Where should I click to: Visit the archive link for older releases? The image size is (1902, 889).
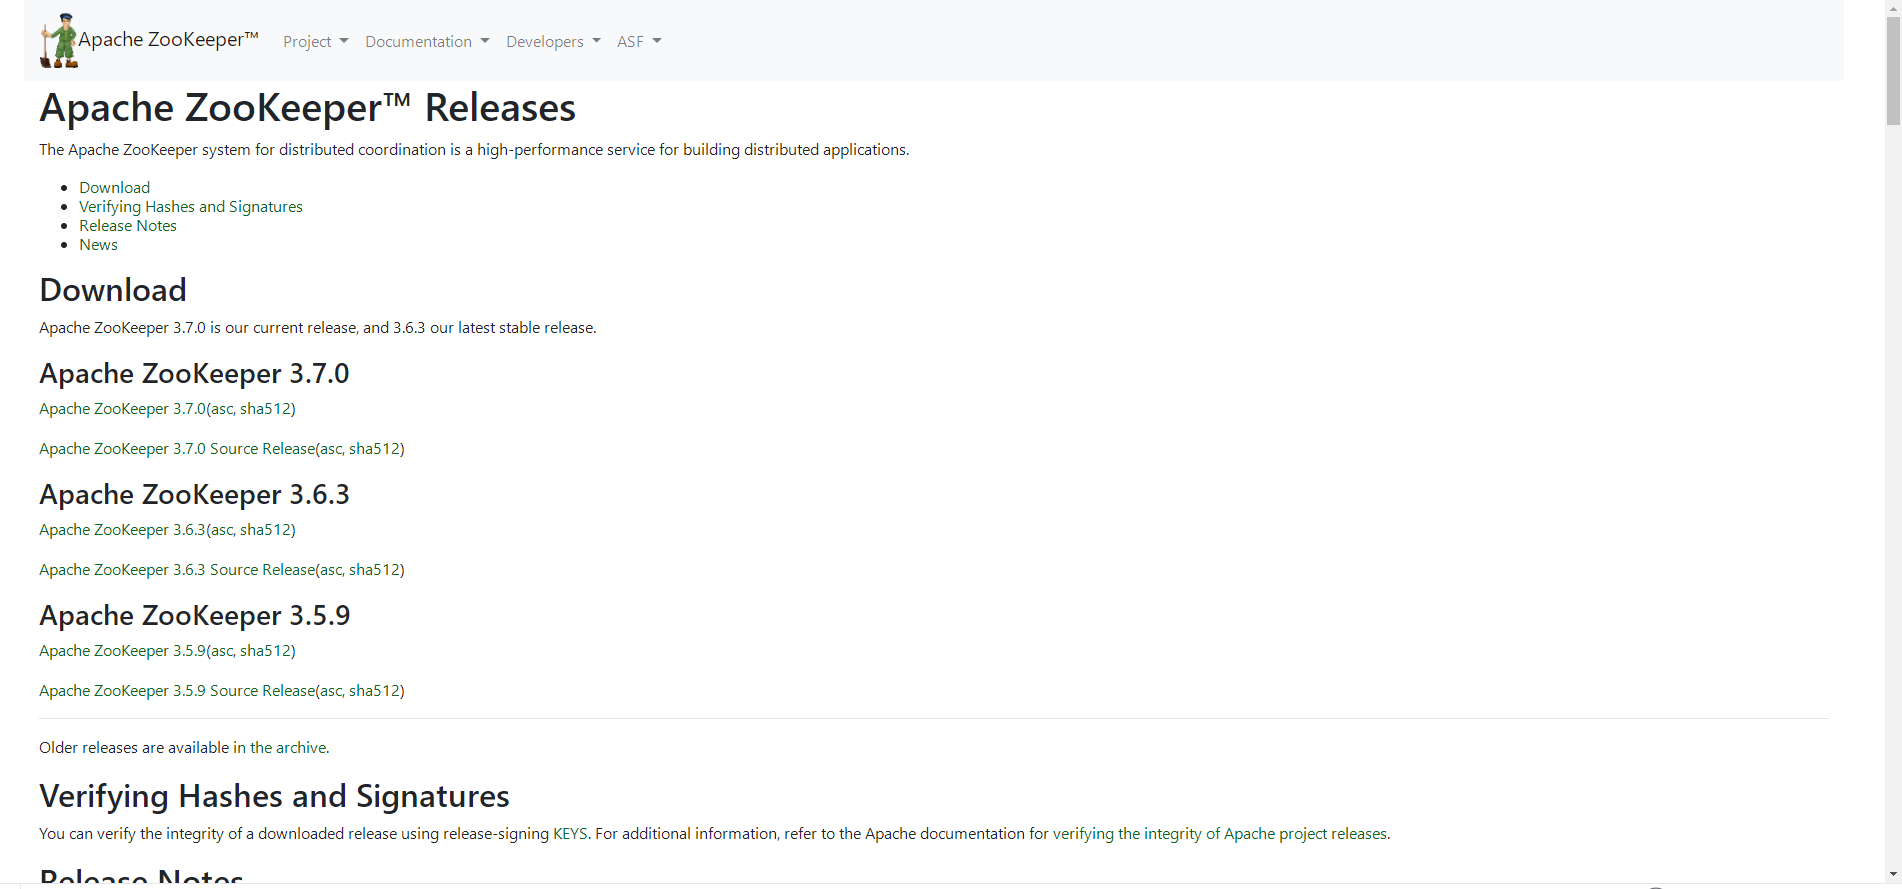[279, 748]
